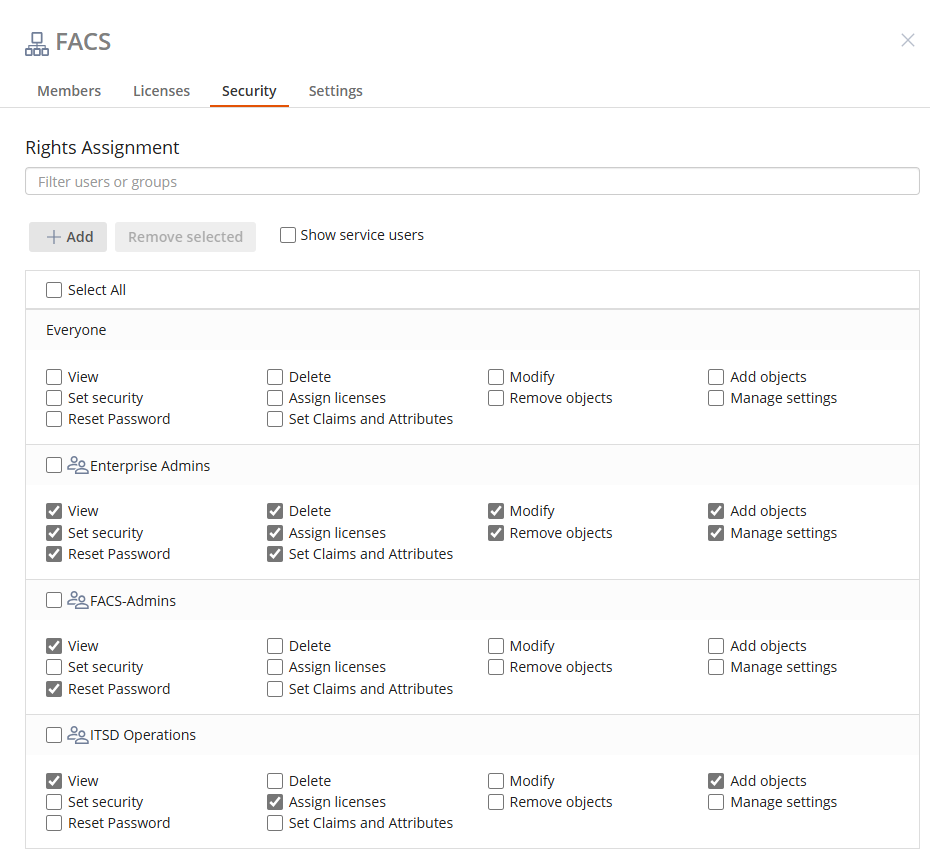Focus the Filter users or groups field
This screenshot has width=930, height=868.
(x=472, y=182)
